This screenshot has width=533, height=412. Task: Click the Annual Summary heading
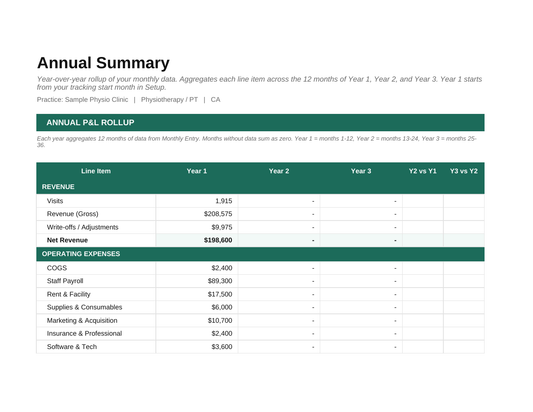103,63
